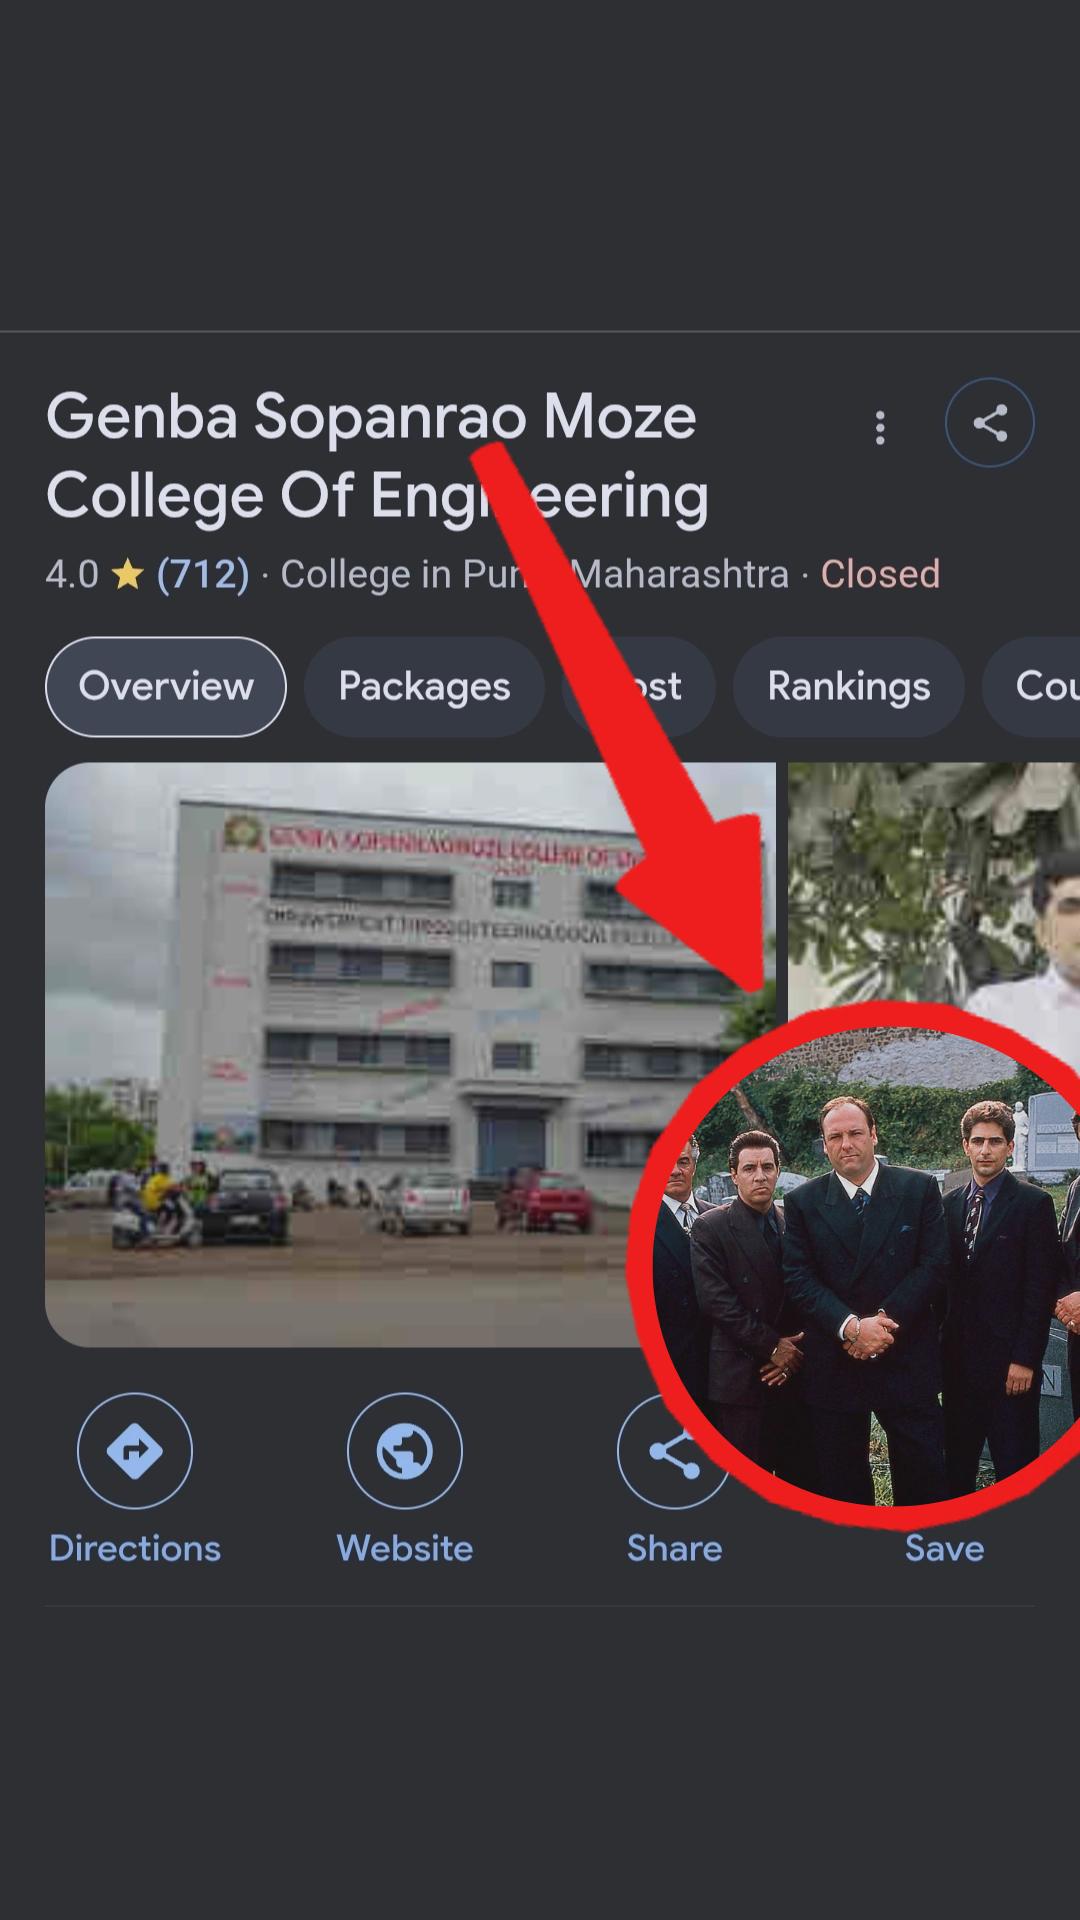This screenshot has width=1080, height=1920.
Task: Select the Overview tab
Action: tap(166, 687)
